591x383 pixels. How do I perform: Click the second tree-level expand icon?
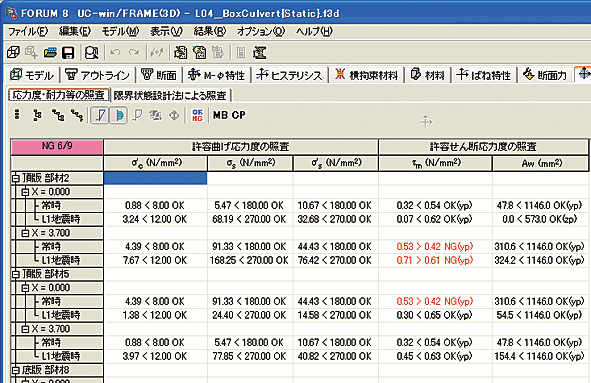[58, 115]
